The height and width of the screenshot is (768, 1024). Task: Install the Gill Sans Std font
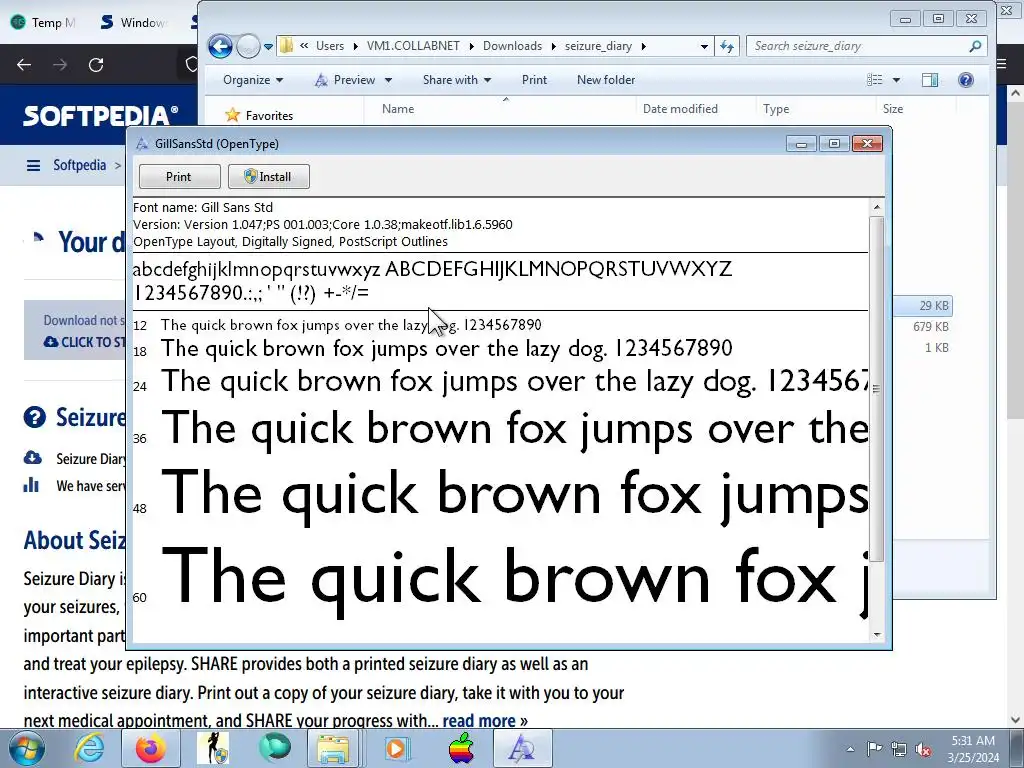click(268, 176)
